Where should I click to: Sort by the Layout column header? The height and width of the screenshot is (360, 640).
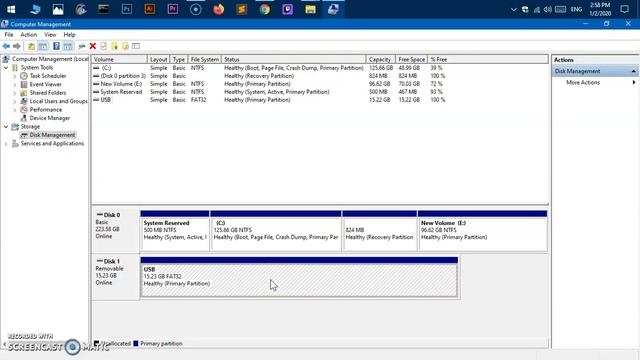pyautogui.click(x=158, y=59)
